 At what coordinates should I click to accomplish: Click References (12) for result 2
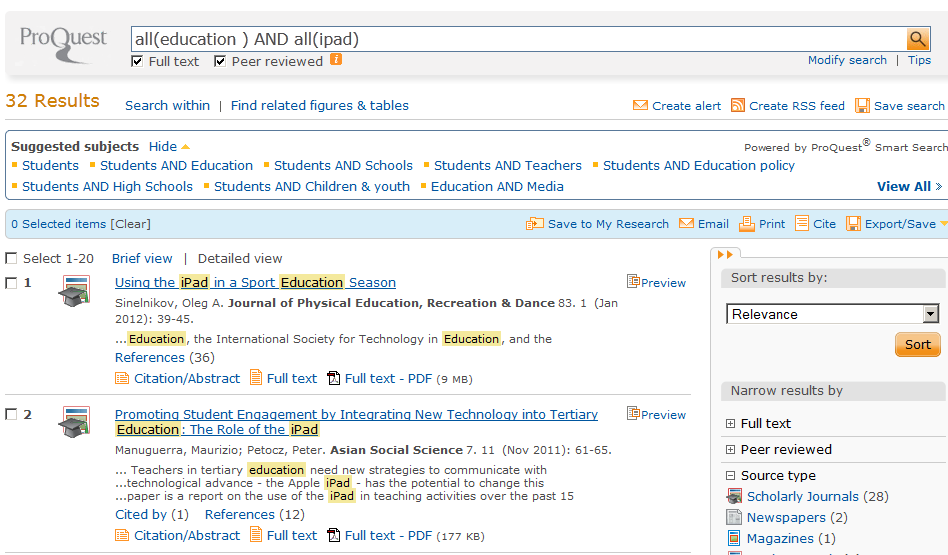[255, 514]
